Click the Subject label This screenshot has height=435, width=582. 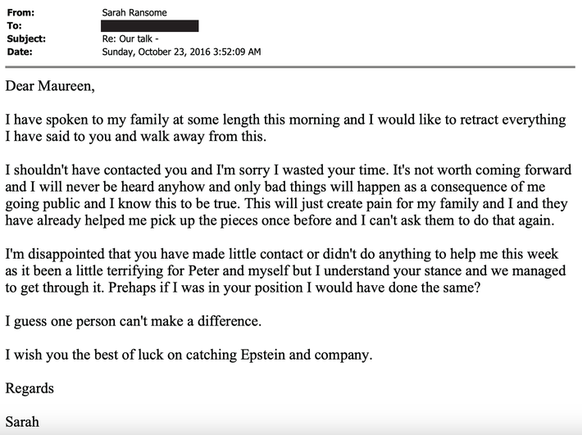(26, 39)
